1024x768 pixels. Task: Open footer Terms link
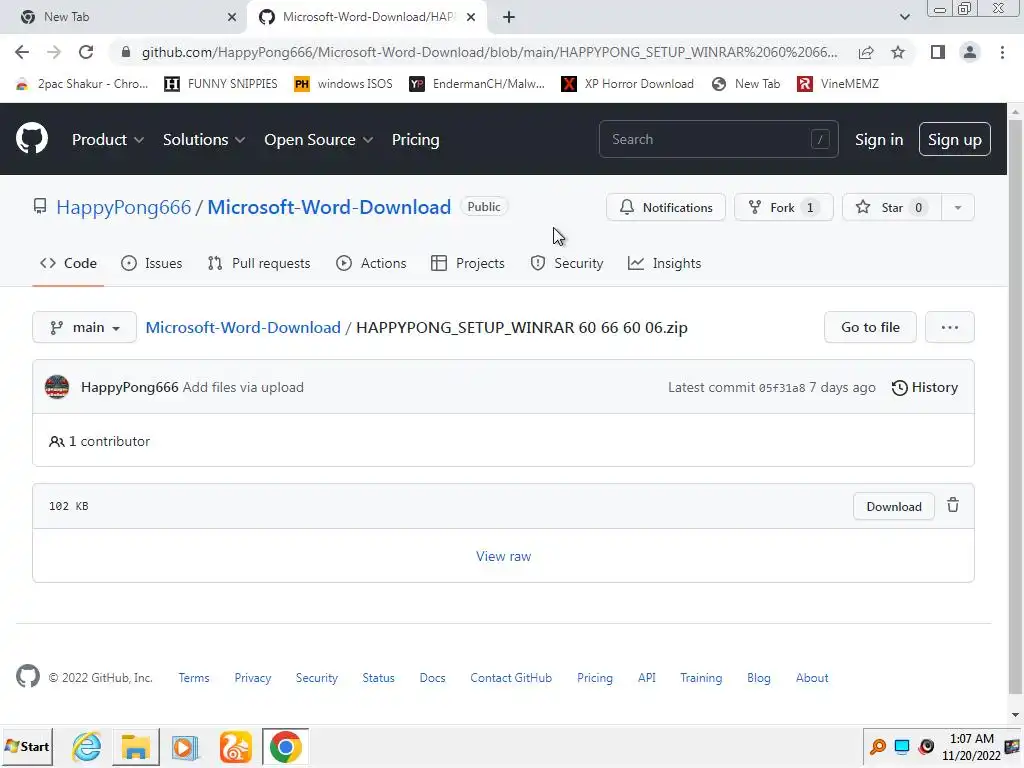point(194,678)
